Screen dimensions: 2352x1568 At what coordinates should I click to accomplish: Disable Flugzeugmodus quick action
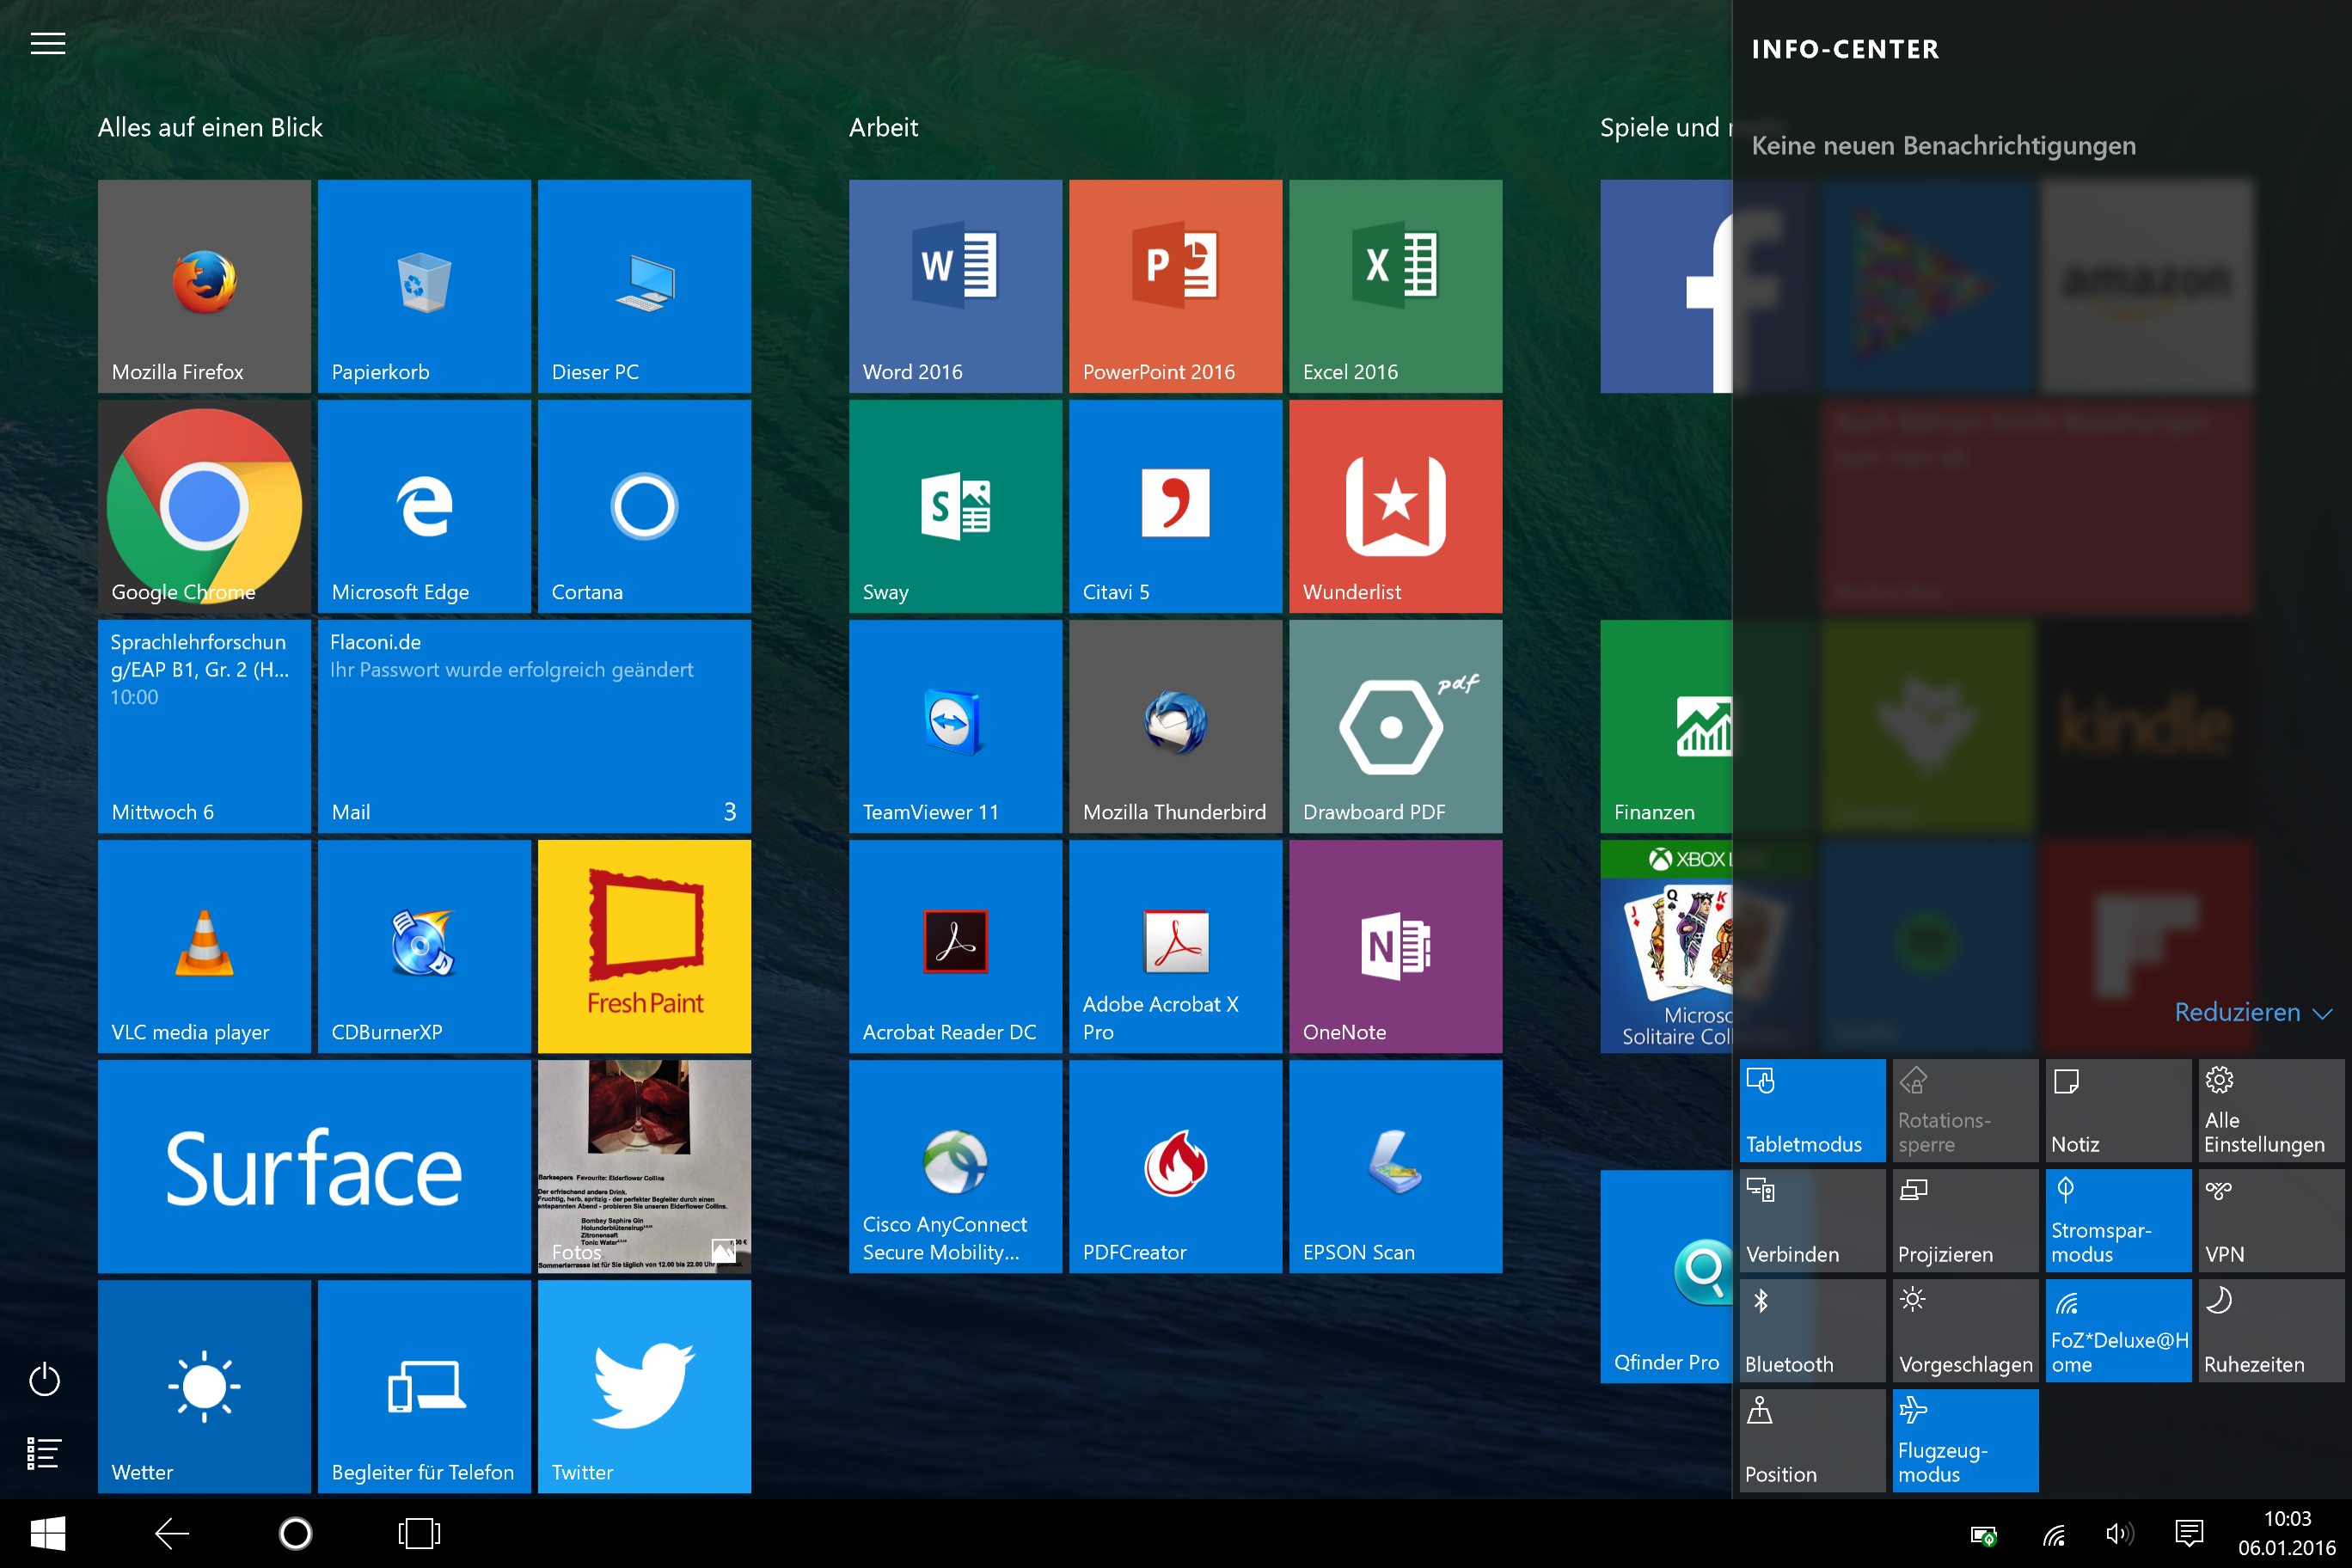[x=1964, y=1440]
